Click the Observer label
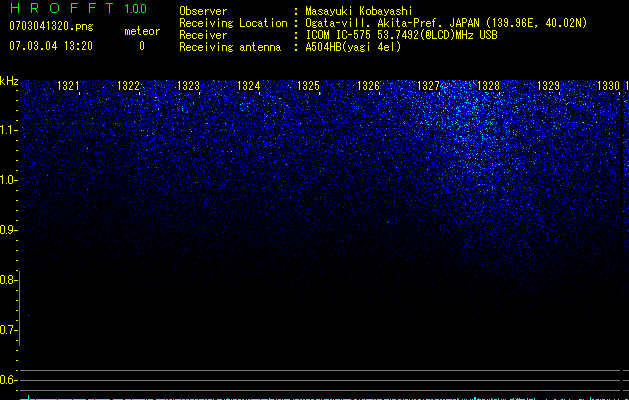Screen dimensions: 629x400 click(203, 11)
